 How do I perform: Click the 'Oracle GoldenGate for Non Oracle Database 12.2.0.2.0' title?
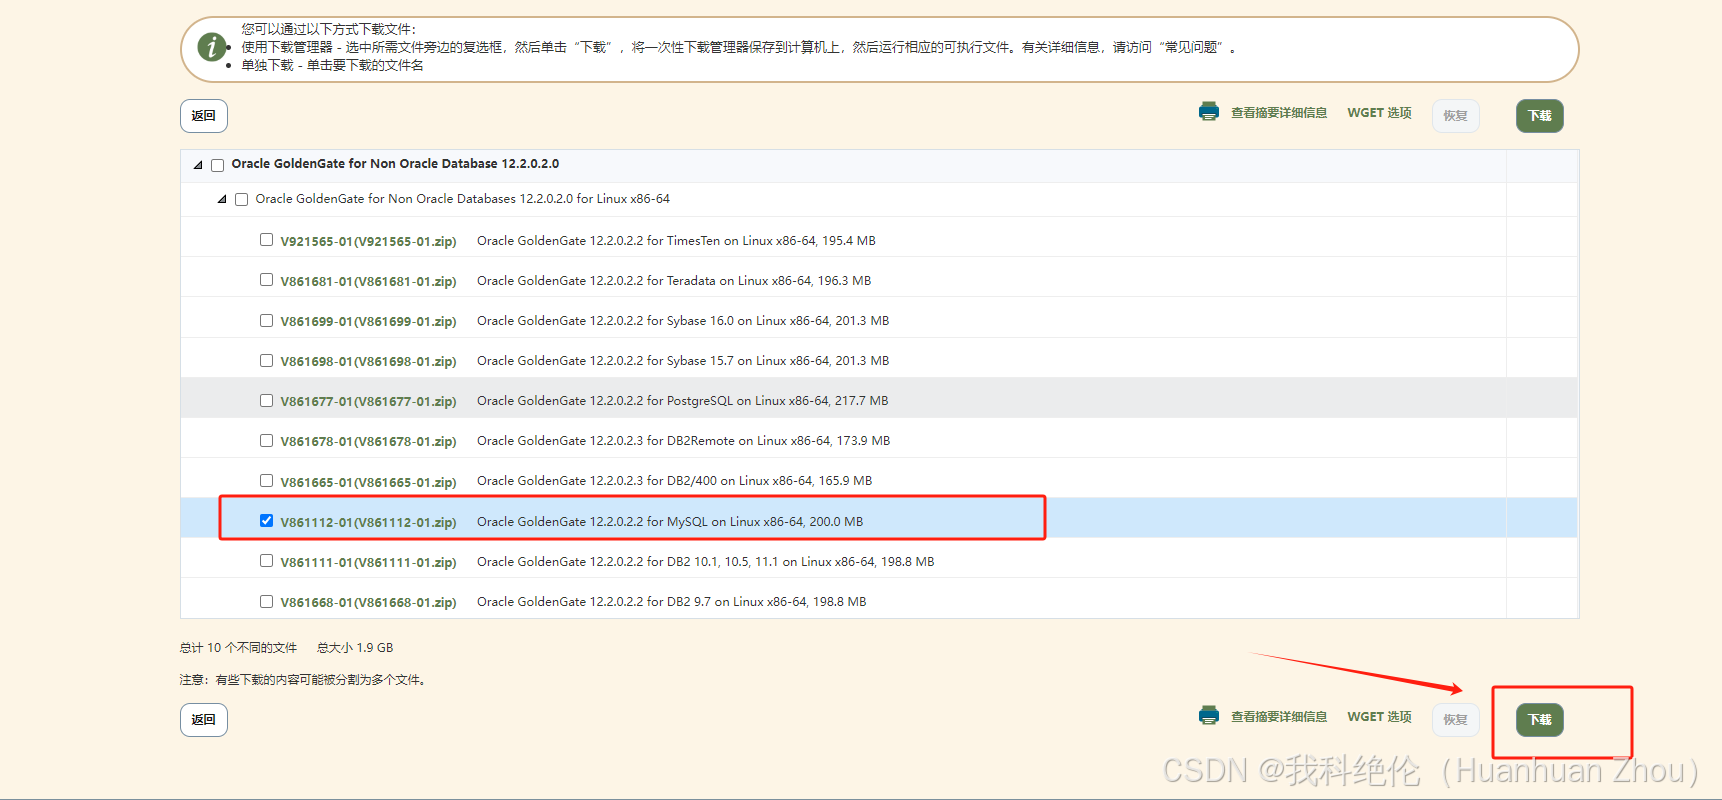395,164
